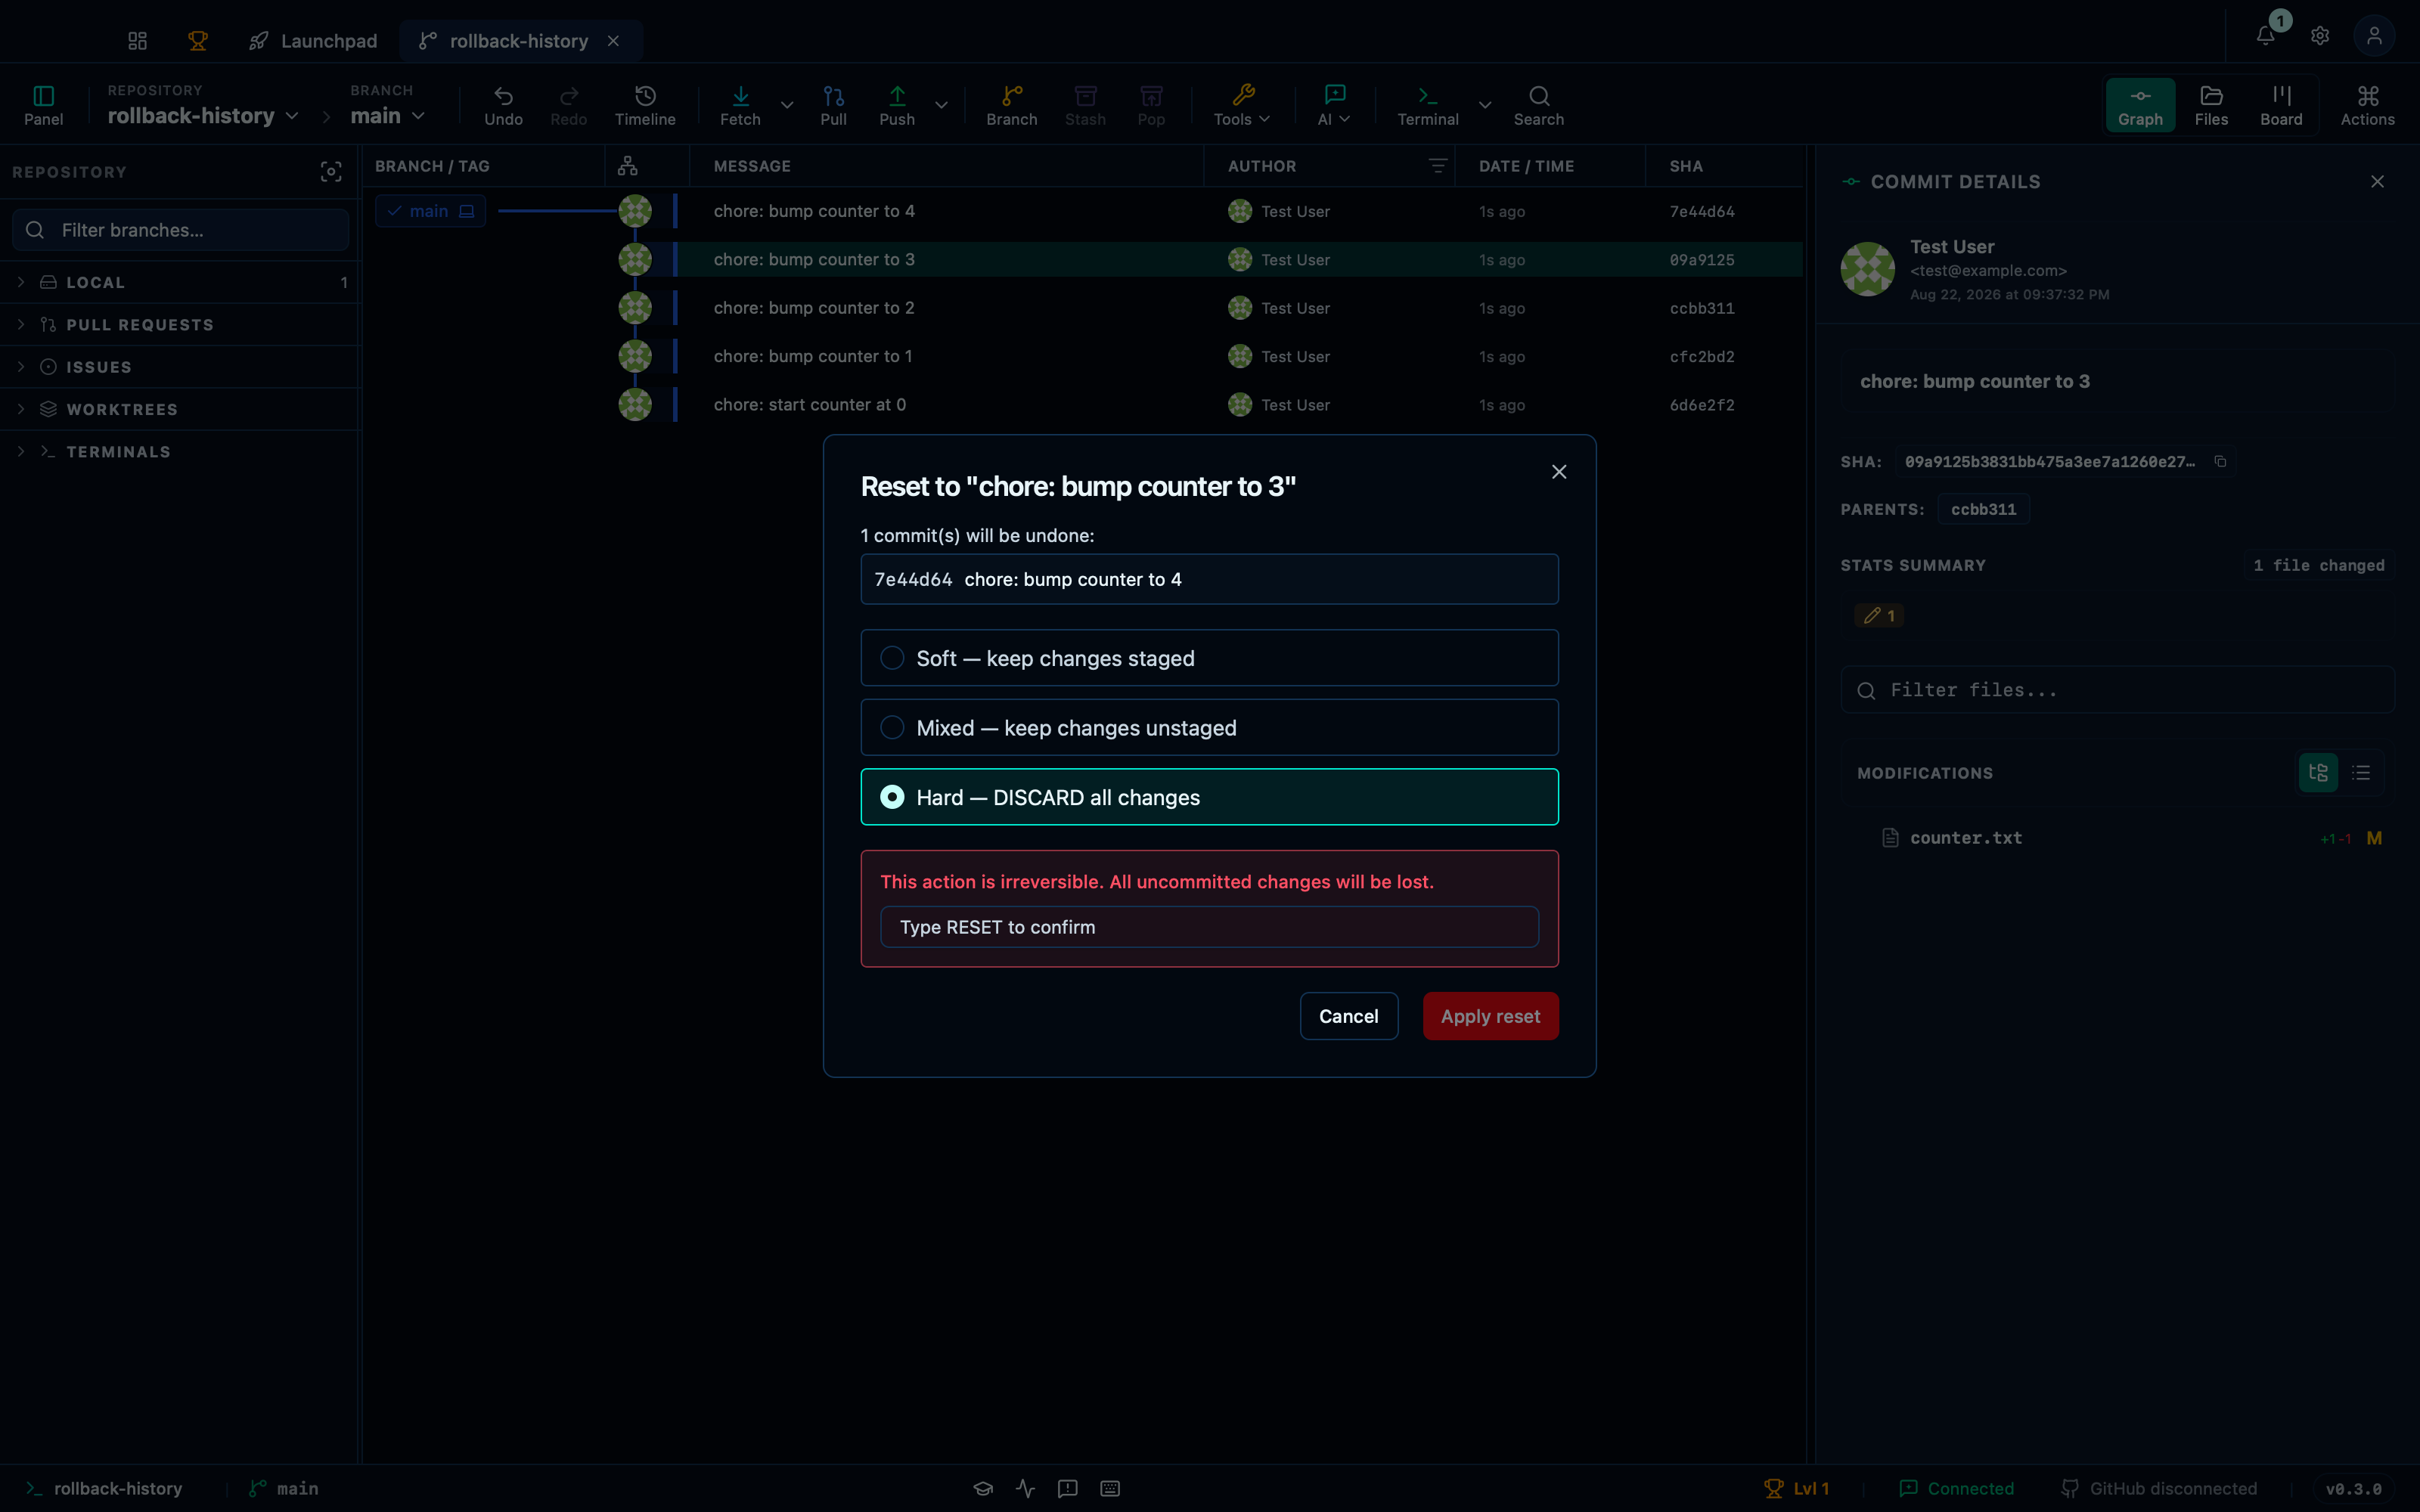
Task: Click the graph column hierarchy icon
Action: click(627, 166)
